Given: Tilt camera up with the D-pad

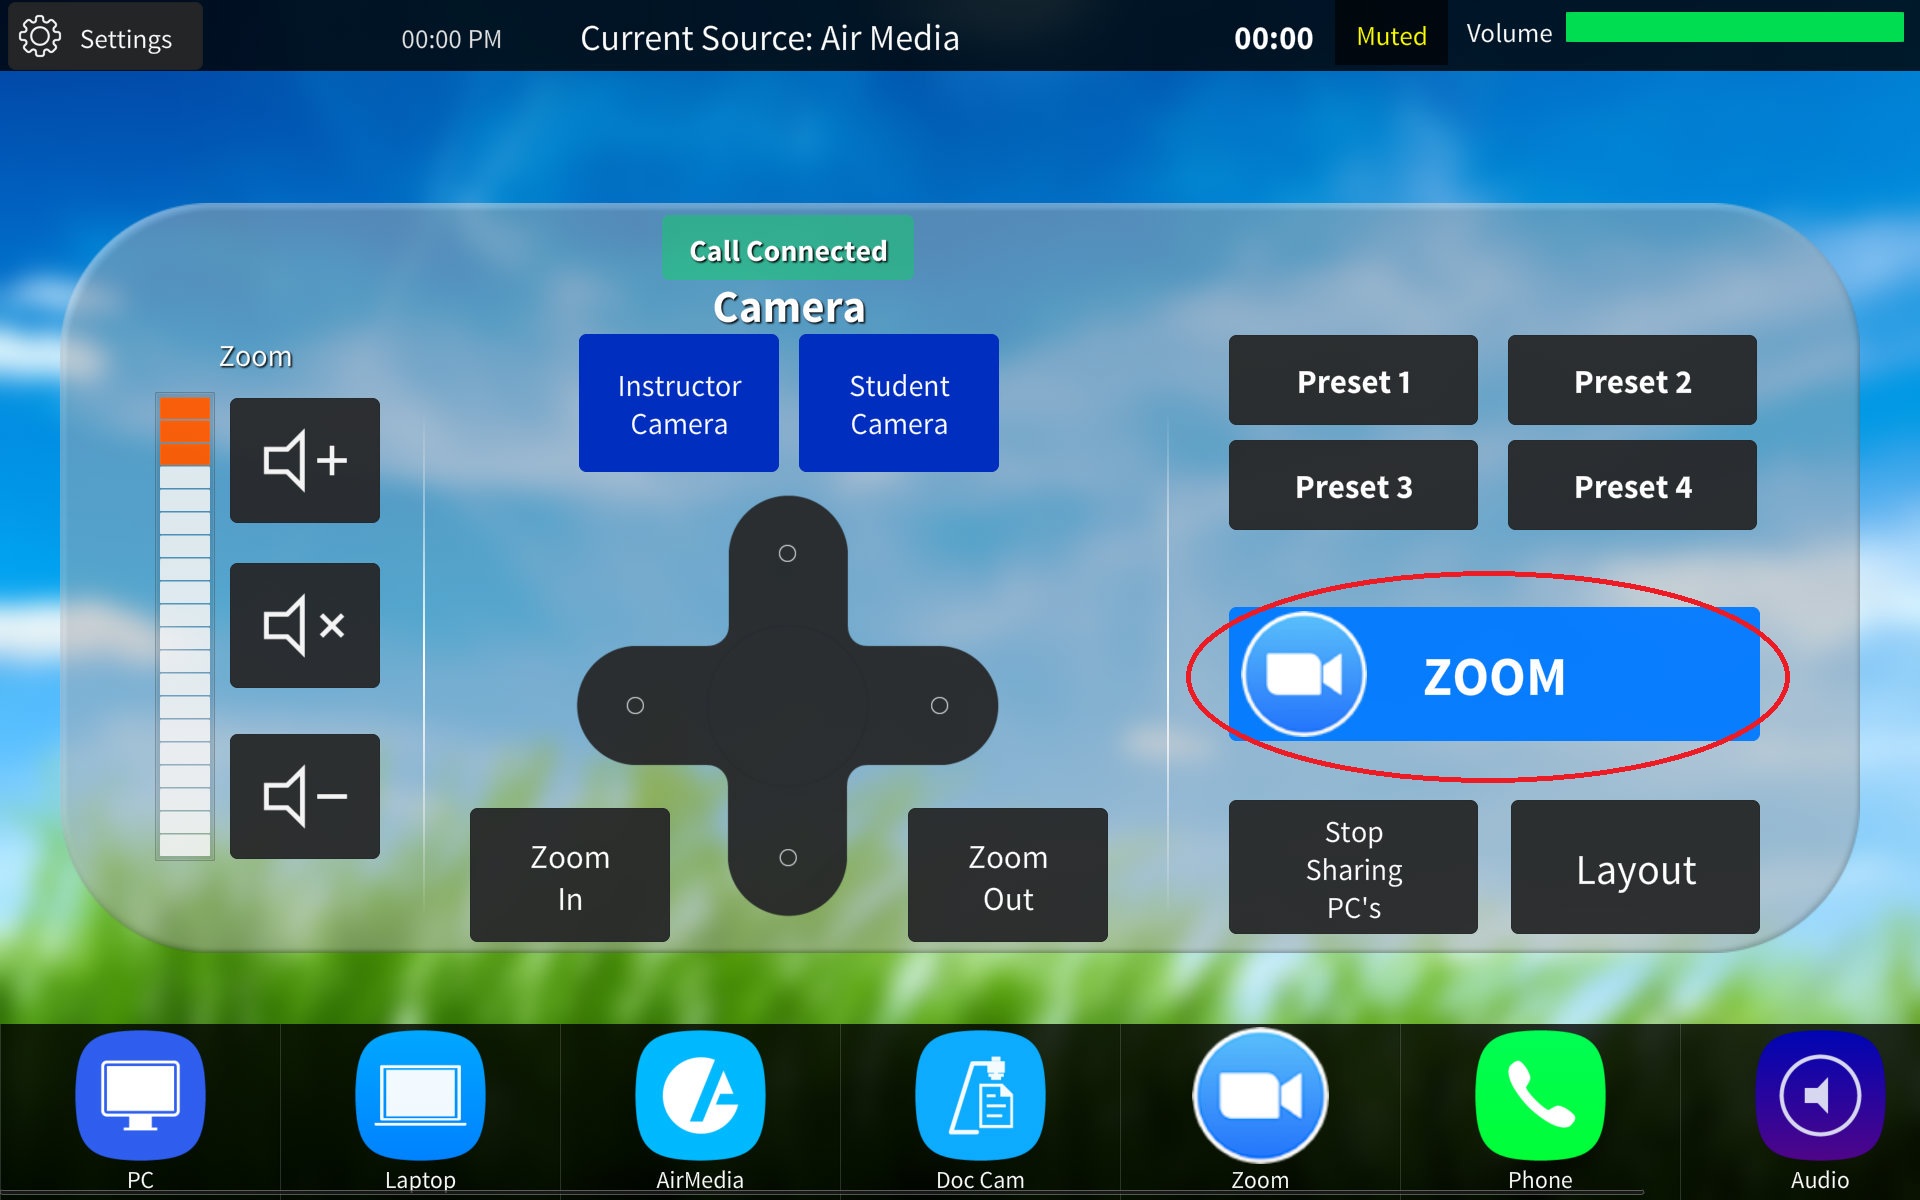Looking at the screenshot, I should point(788,553).
